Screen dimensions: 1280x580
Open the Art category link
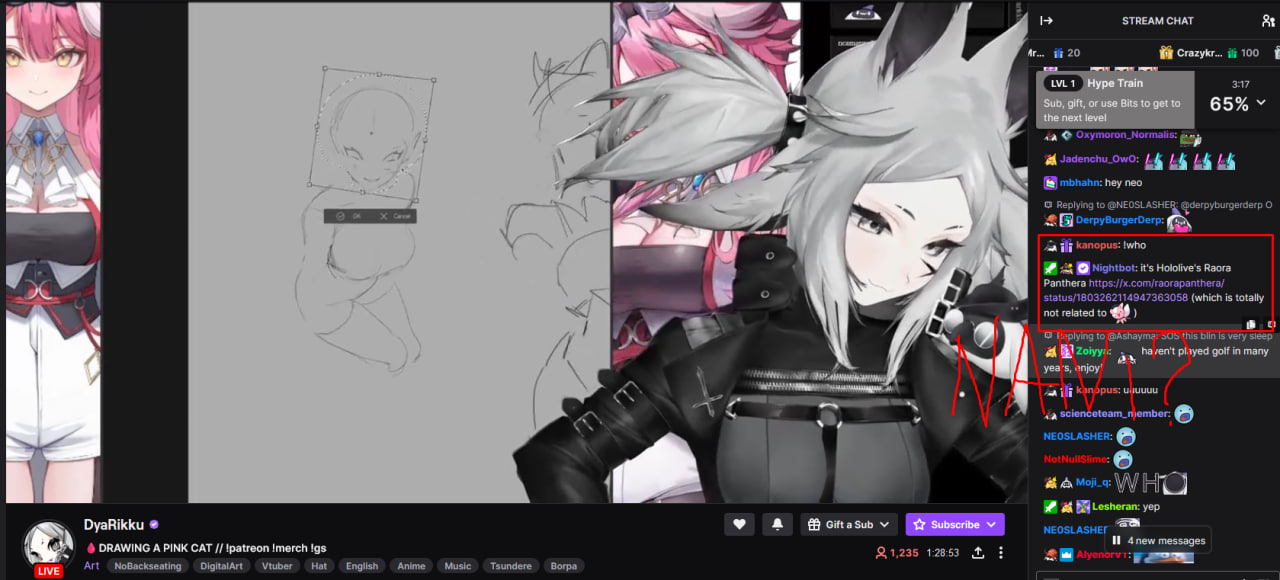tap(91, 565)
